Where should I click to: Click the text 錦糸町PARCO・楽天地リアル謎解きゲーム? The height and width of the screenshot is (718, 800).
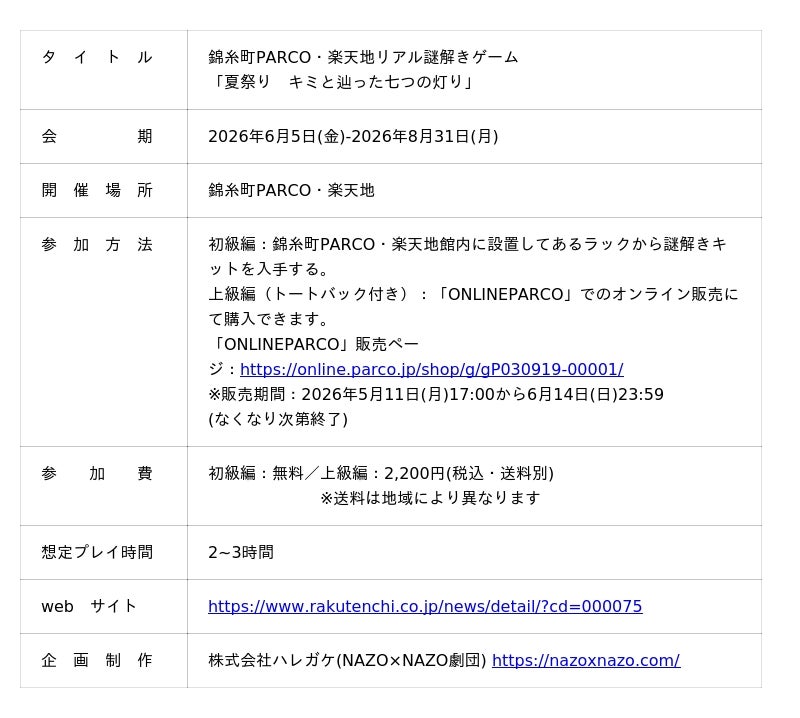(x=363, y=57)
